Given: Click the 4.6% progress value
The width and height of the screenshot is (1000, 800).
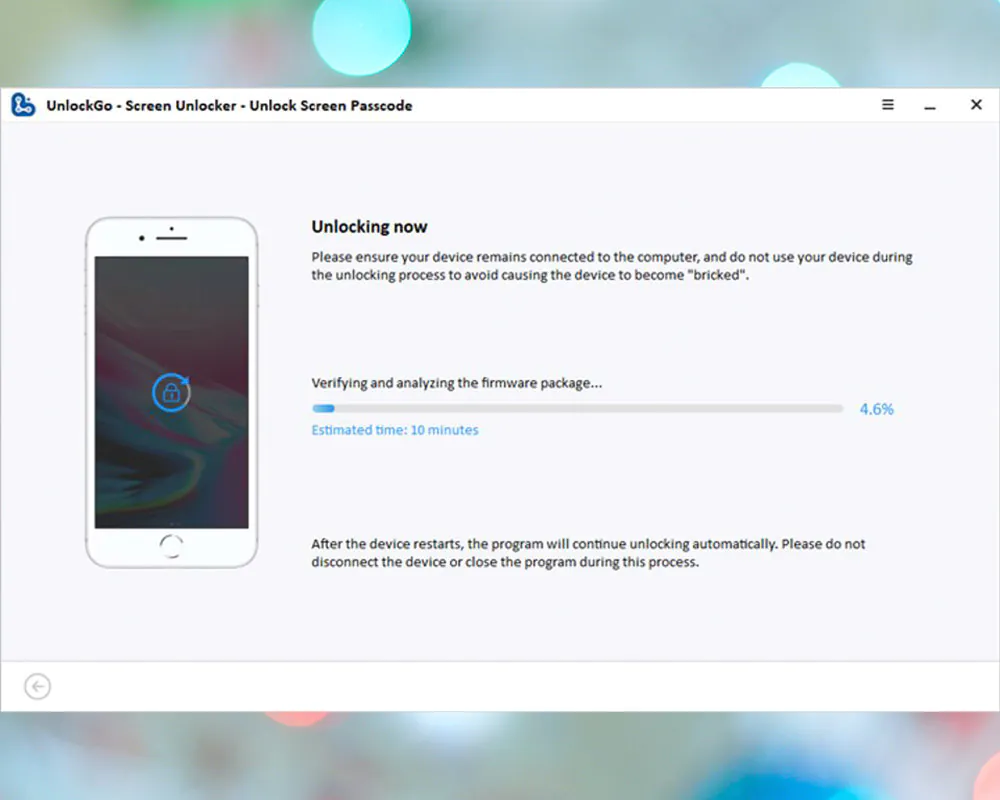Looking at the screenshot, I should tap(876, 409).
